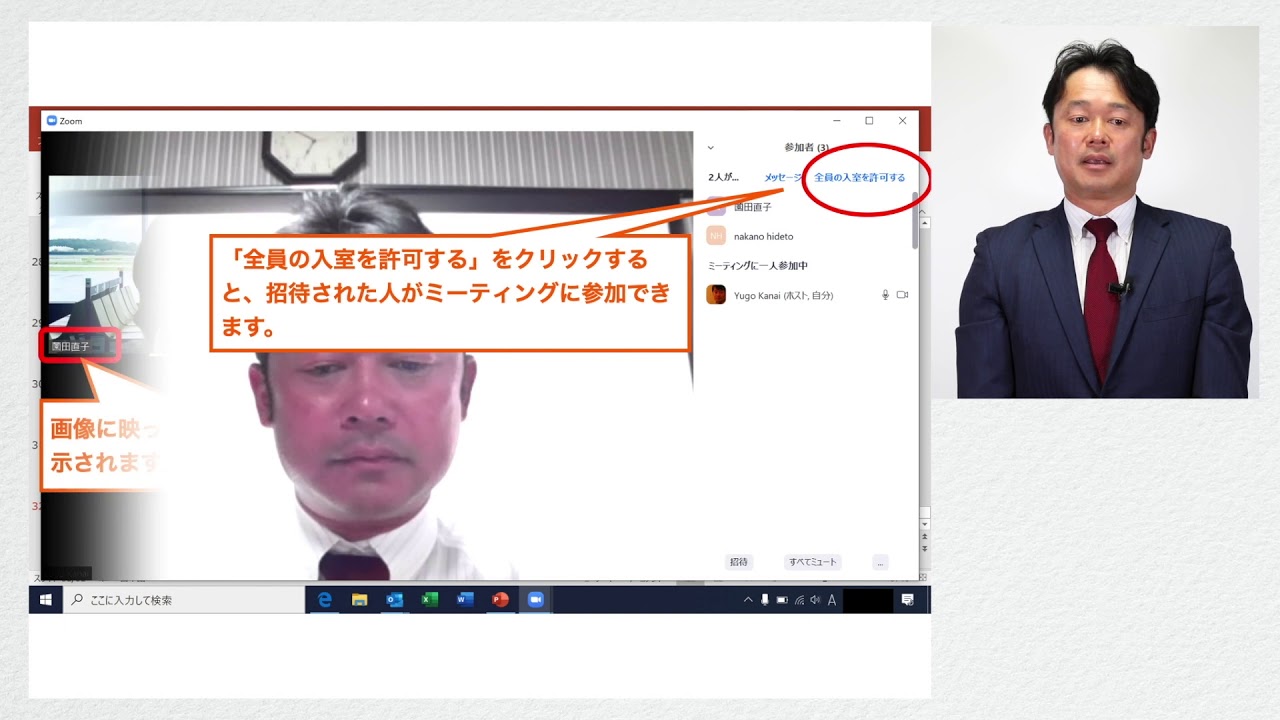1280x720 pixels.
Task: Click the participants list scrollbar
Action: coord(915,222)
